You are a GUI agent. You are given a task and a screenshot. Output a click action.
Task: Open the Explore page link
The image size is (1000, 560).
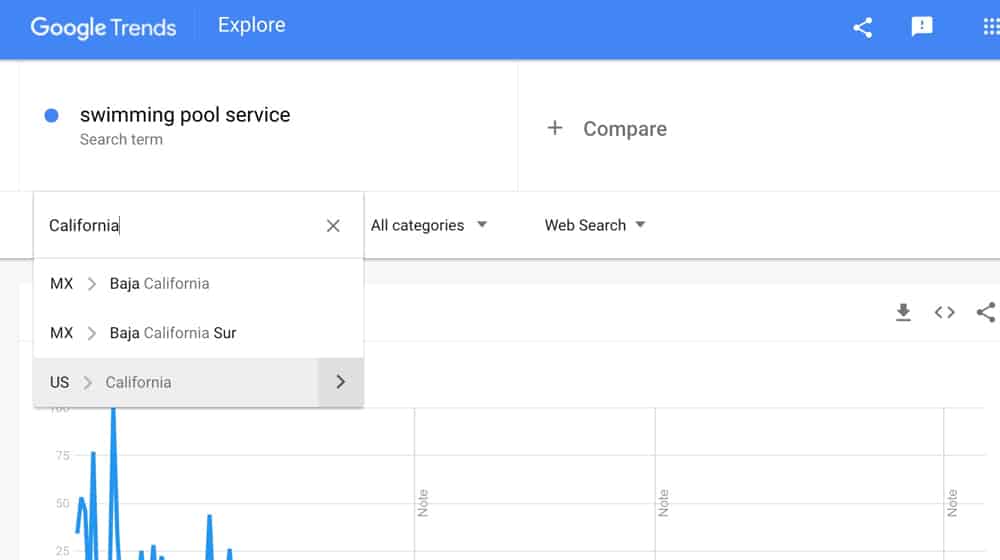251,25
